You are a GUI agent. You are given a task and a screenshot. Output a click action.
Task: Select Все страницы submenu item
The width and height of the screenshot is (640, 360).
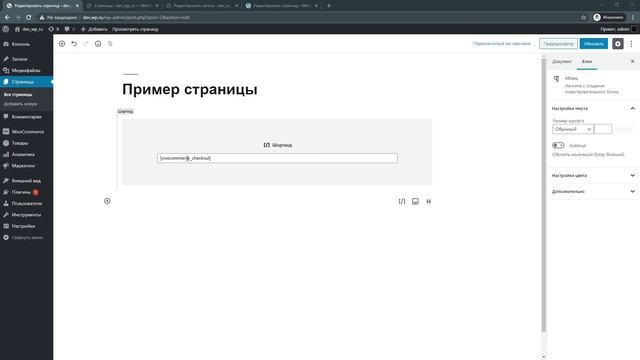18,94
